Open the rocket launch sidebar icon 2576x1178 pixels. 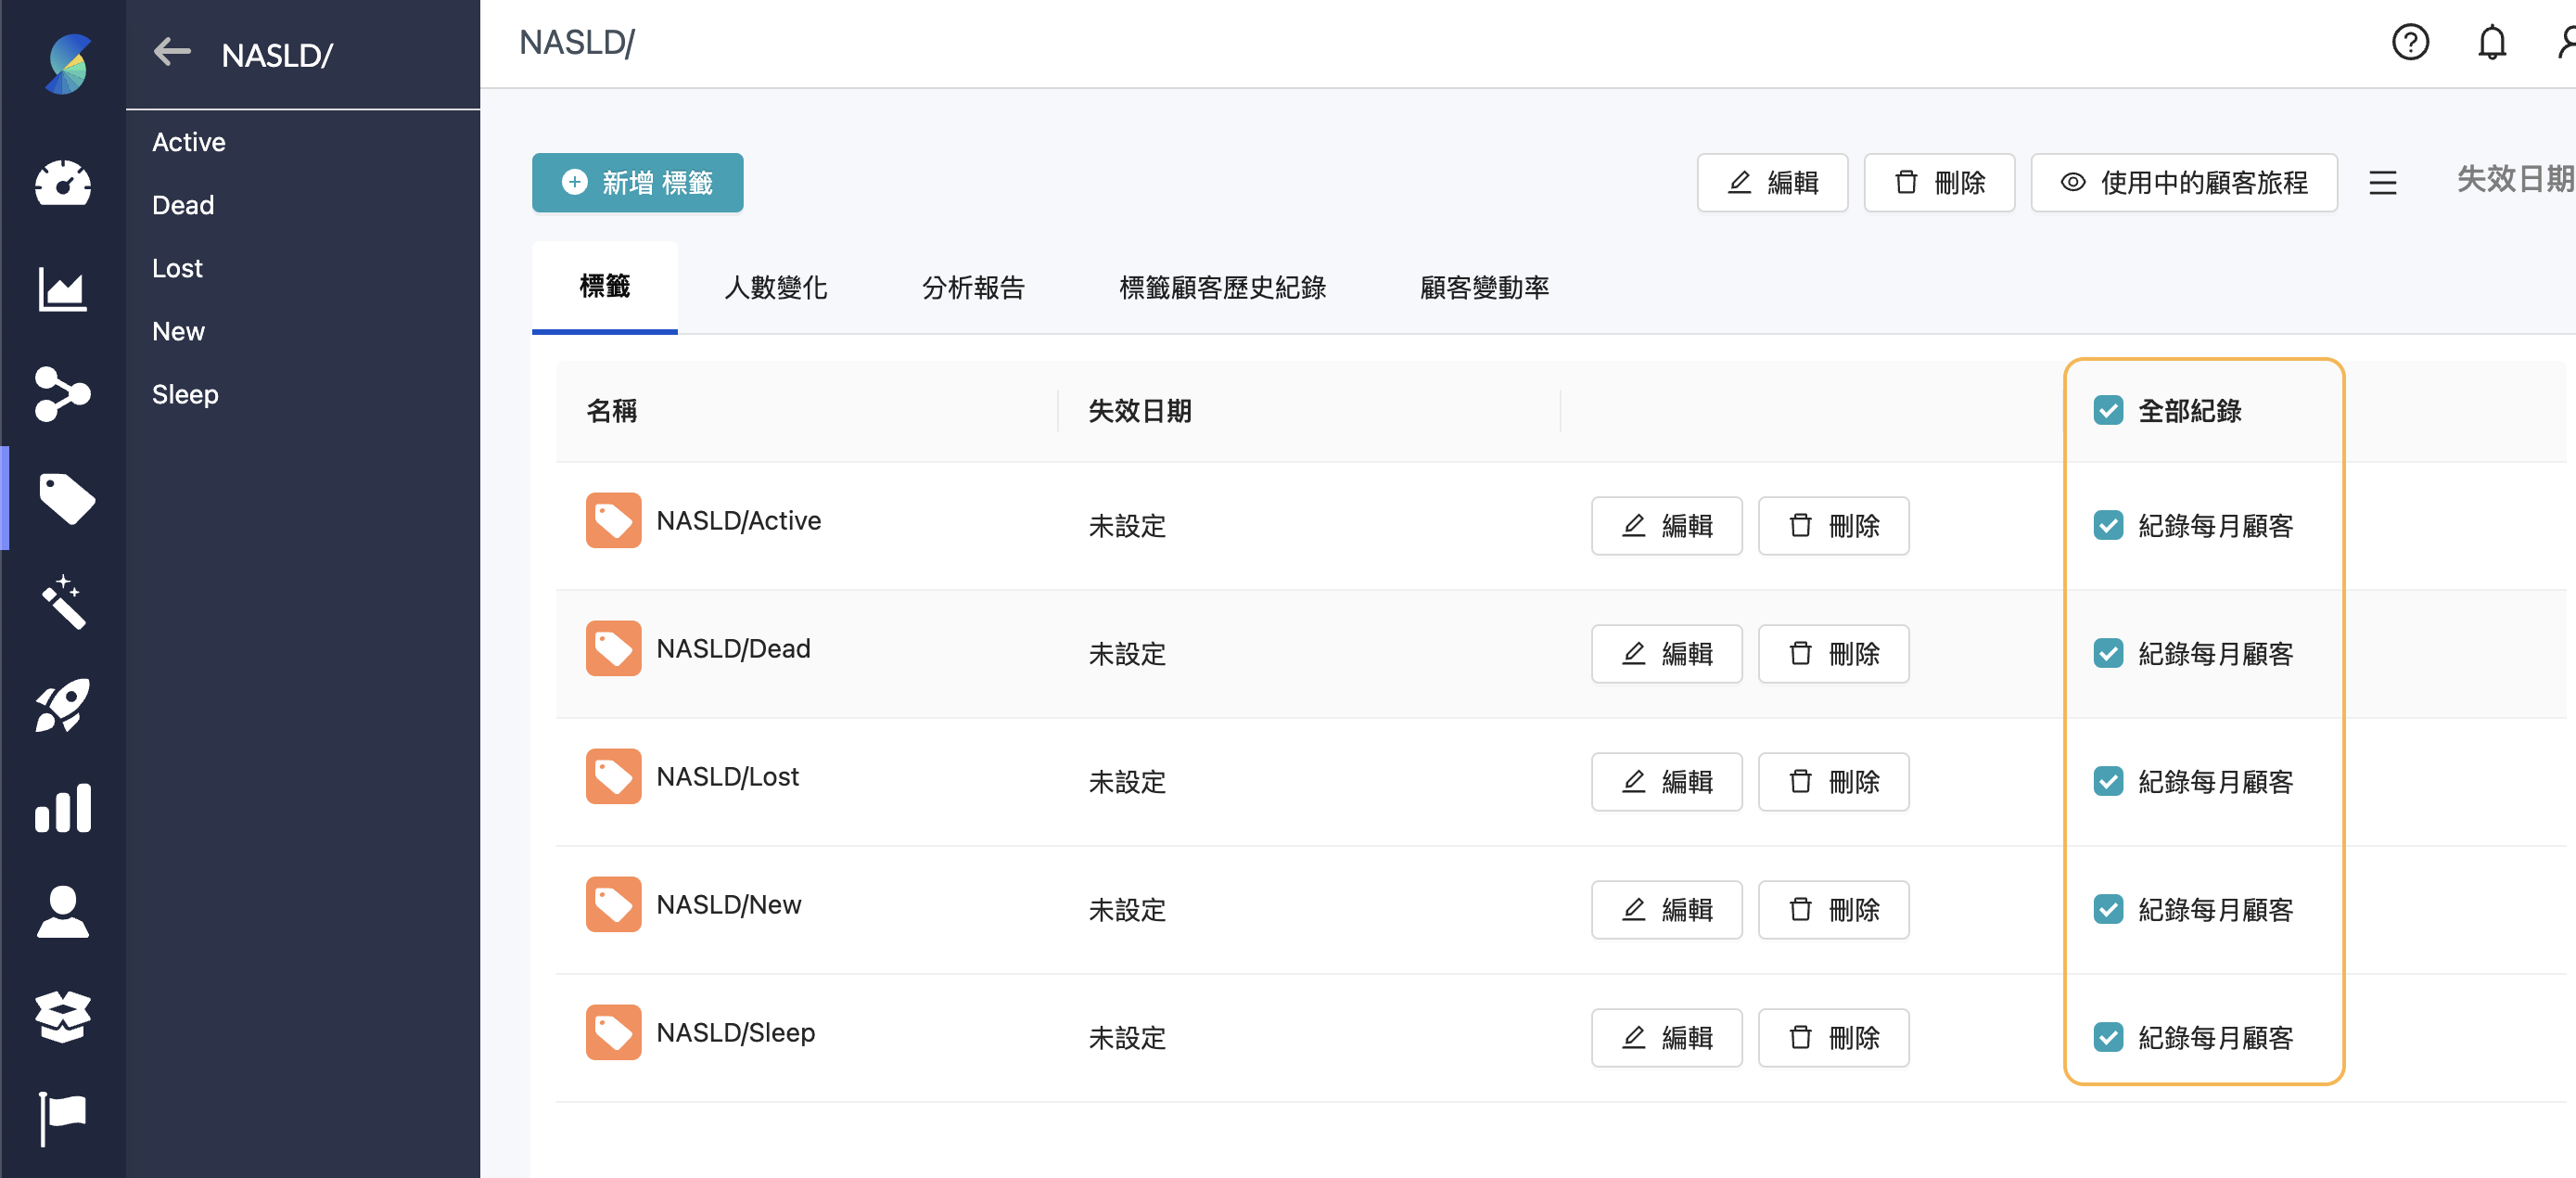[x=63, y=706]
